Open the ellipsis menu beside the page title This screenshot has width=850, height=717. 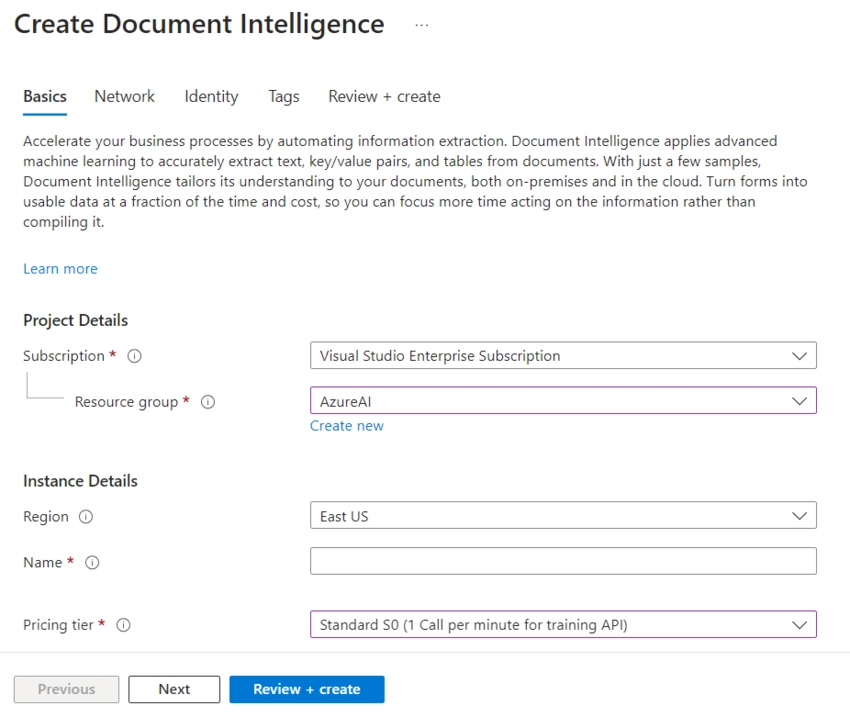[x=422, y=25]
